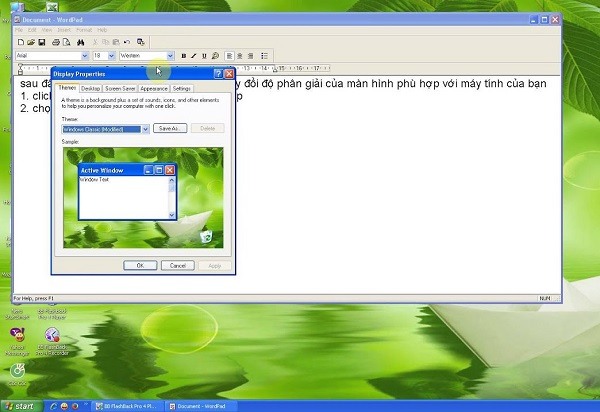Expand the Theme dropdown in Display Properties
Screen dimensions: 600x412
pyautogui.click(x=145, y=129)
